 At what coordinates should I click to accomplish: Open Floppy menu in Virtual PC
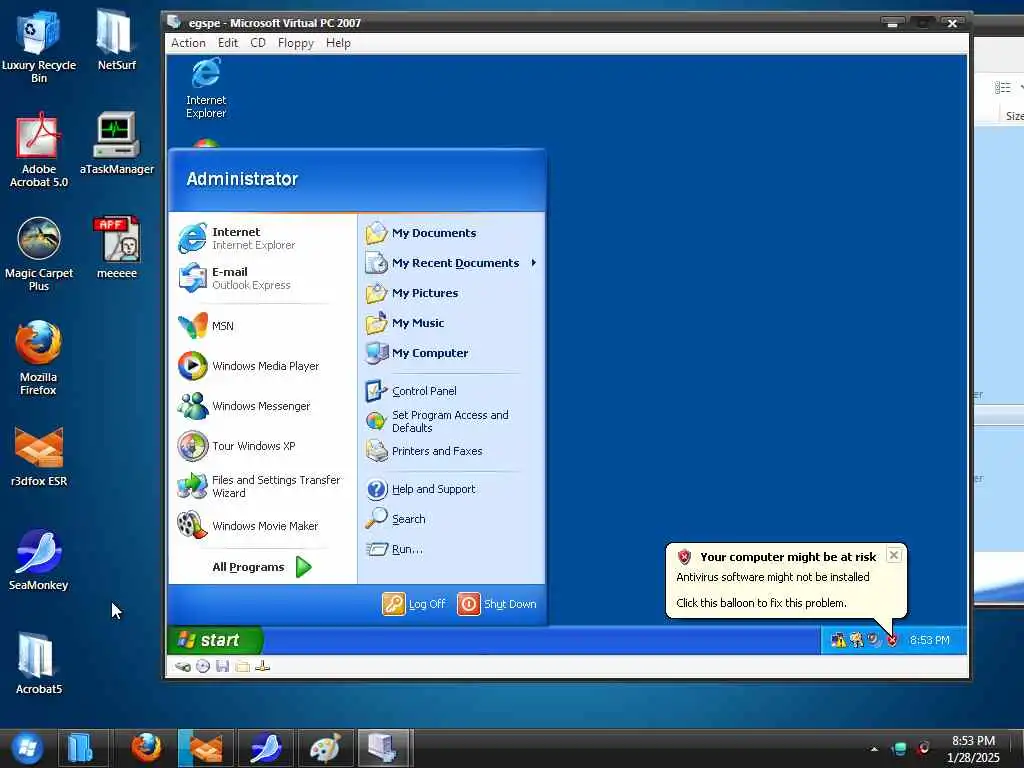296,43
